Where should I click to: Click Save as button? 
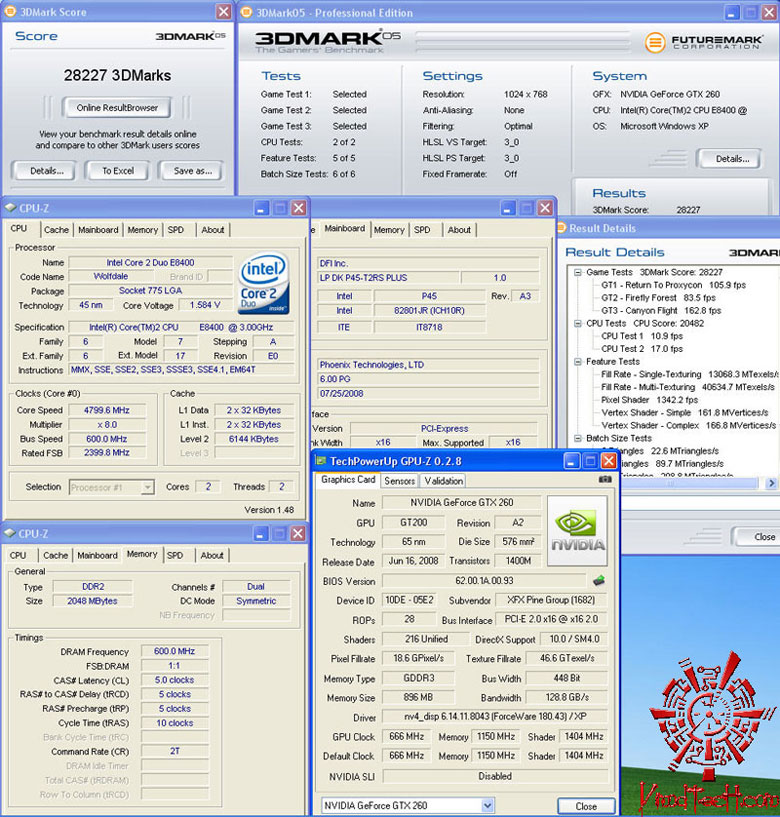pos(192,170)
